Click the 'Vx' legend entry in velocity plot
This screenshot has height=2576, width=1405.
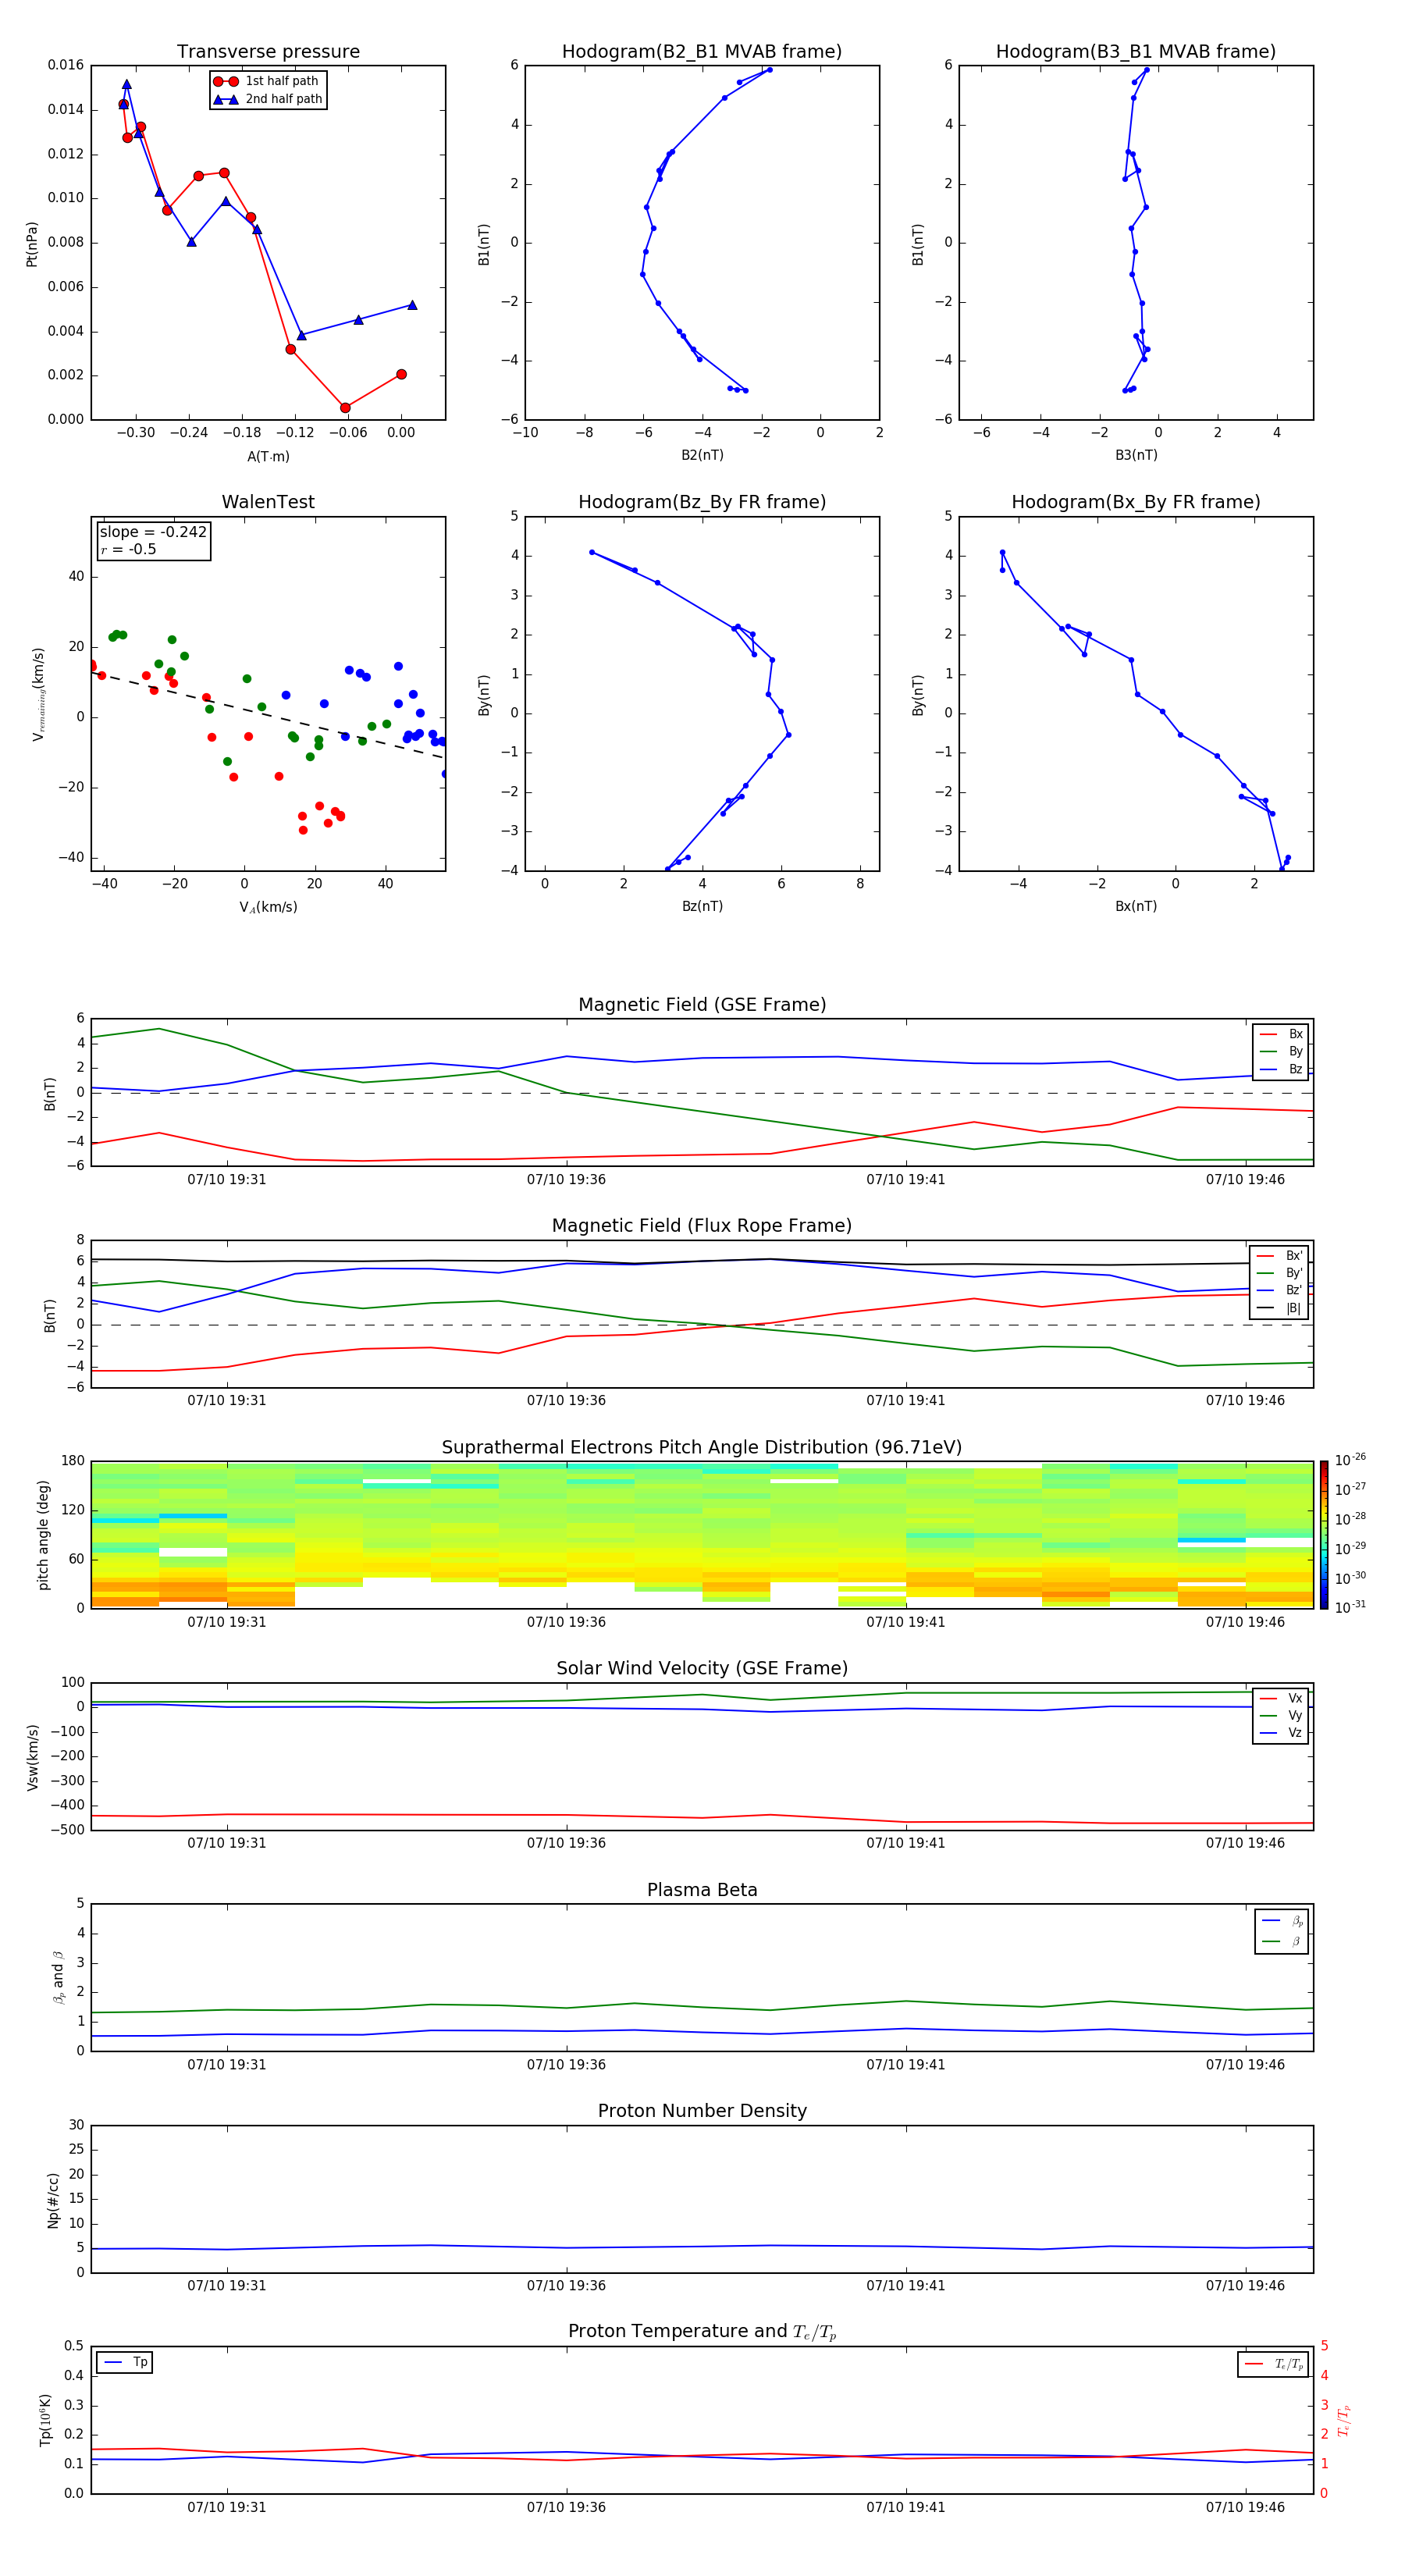1281,1698
